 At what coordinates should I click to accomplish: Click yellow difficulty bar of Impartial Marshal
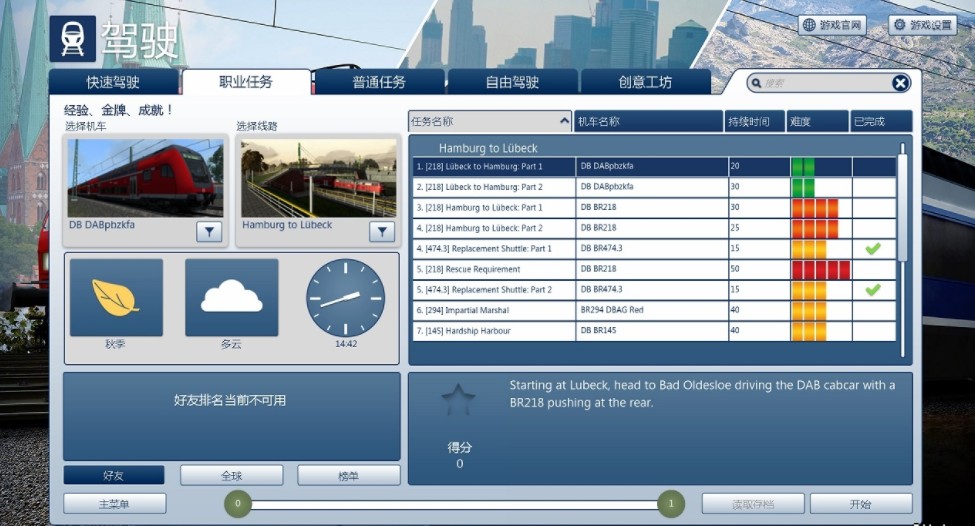(x=809, y=310)
